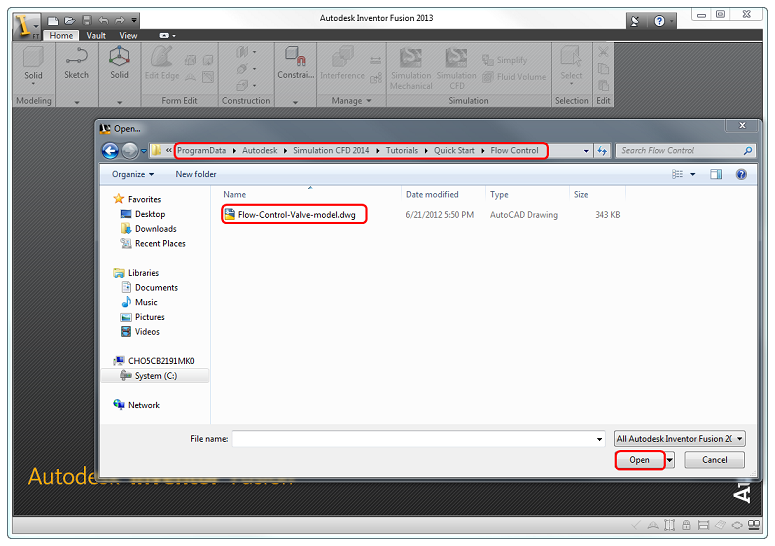
Task: Click the Redo arrow in quick access toolbar
Action: click(120, 20)
